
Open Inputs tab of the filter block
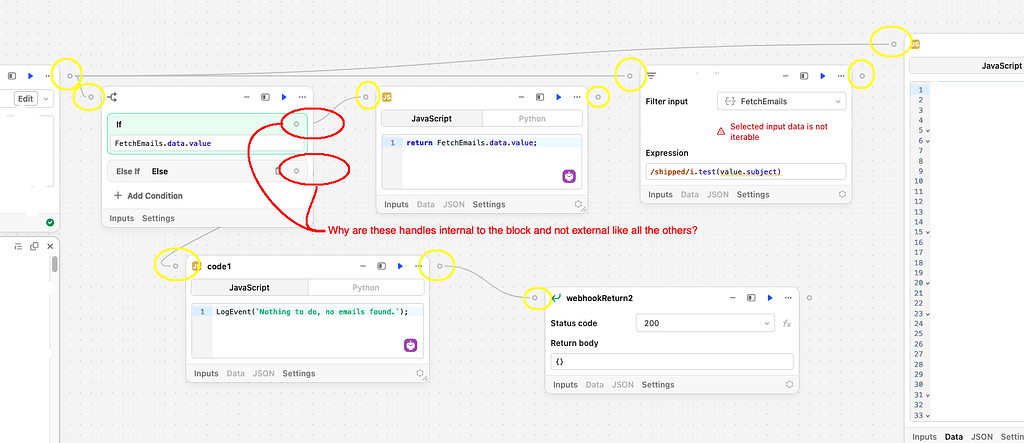click(x=660, y=195)
